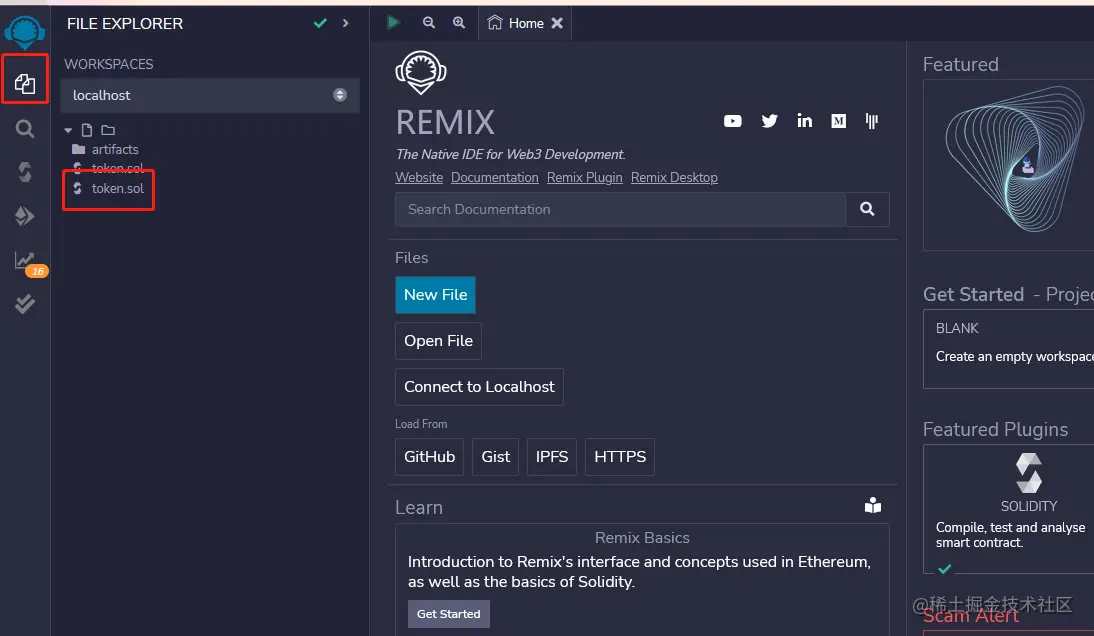Open the Remix Plugin link
1094x636 pixels.
point(585,177)
